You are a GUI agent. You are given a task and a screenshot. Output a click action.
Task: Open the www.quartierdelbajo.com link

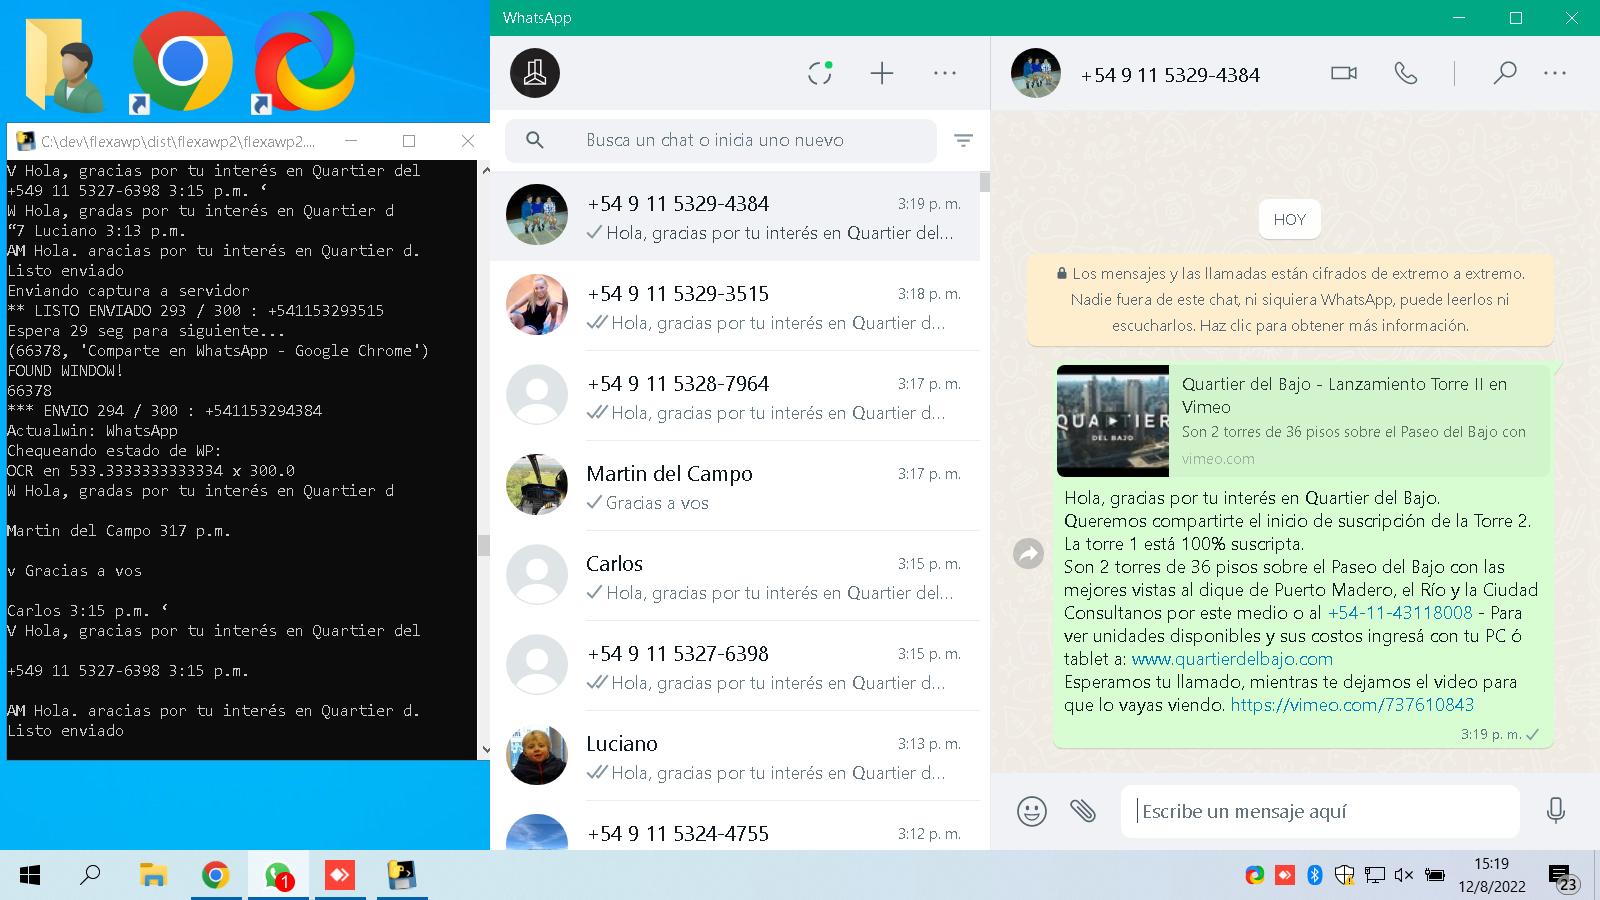point(1232,659)
